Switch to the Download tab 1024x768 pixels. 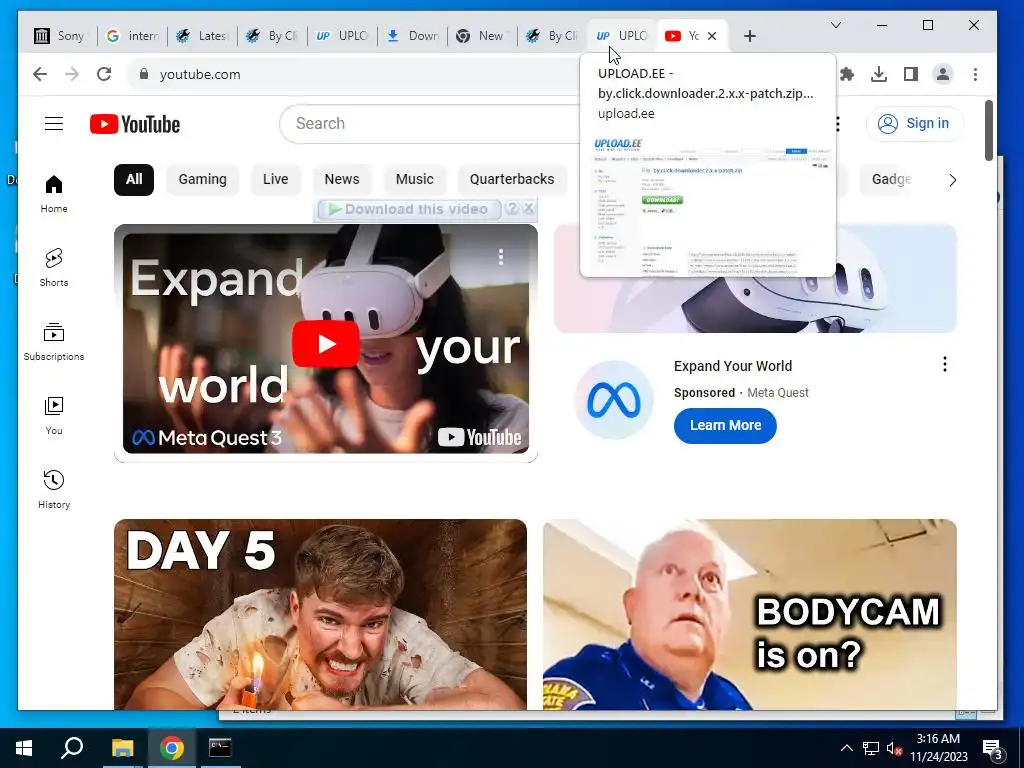[413, 36]
